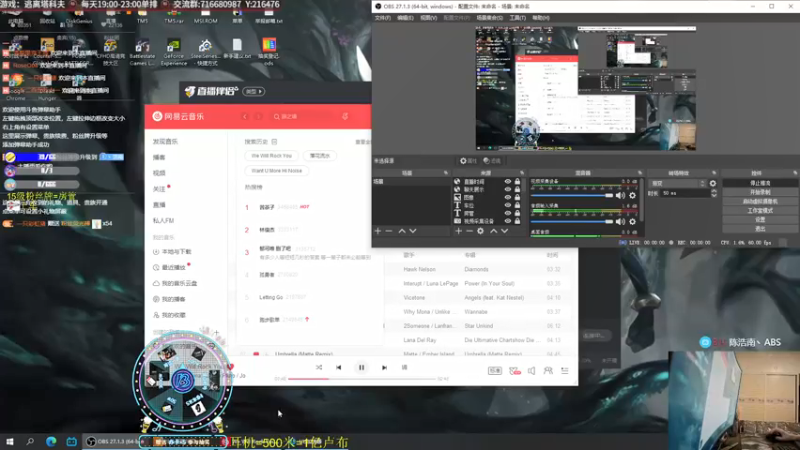Pop out the OBS audio mixer dock

pyautogui.click(x=640, y=173)
